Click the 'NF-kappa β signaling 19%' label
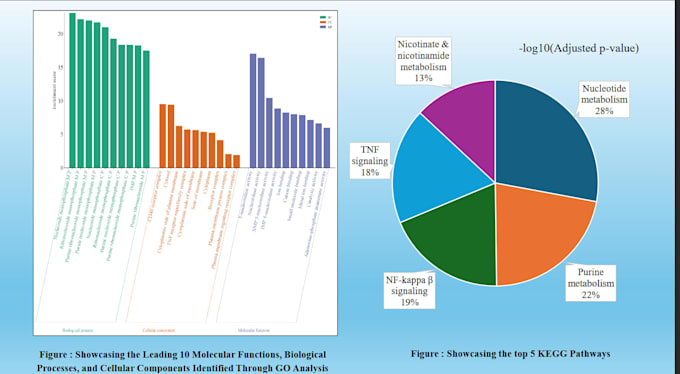Viewport: 680px width, 374px height. pyautogui.click(x=409, y=290)
